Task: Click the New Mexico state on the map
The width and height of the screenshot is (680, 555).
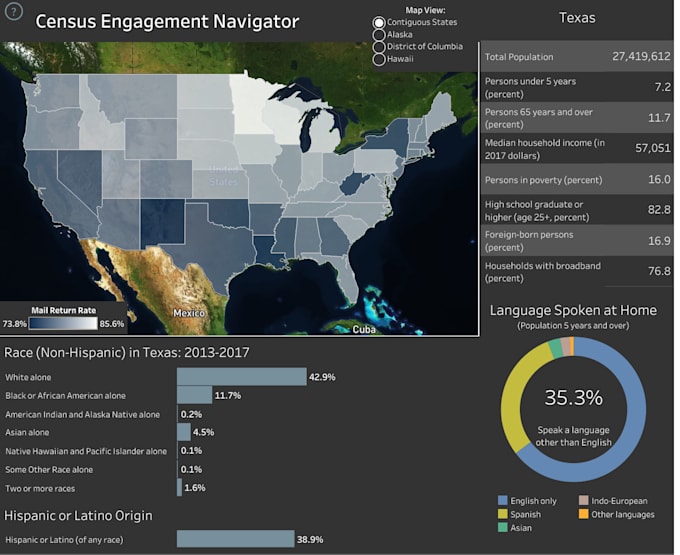Action: coord(163,221)
